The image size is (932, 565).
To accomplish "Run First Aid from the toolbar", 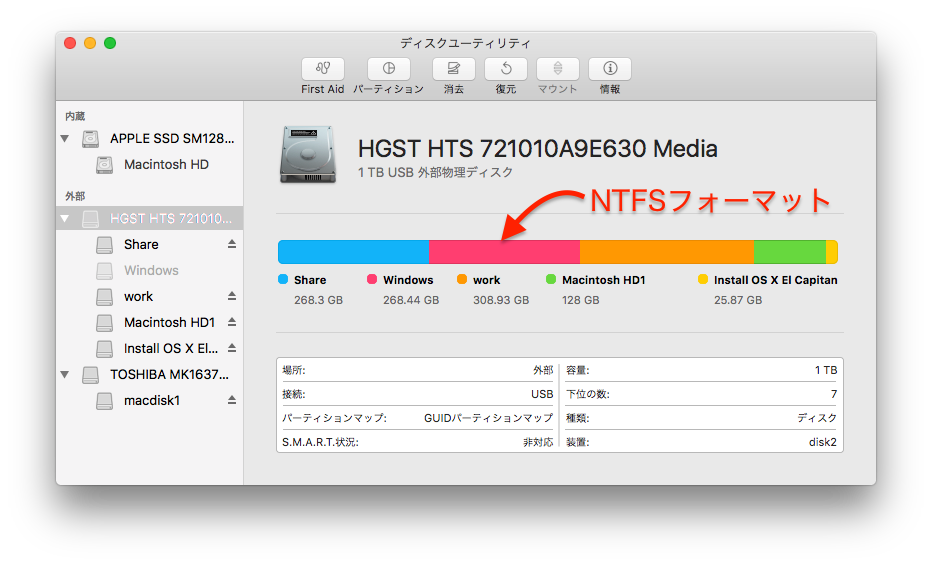I will point(323,69).
